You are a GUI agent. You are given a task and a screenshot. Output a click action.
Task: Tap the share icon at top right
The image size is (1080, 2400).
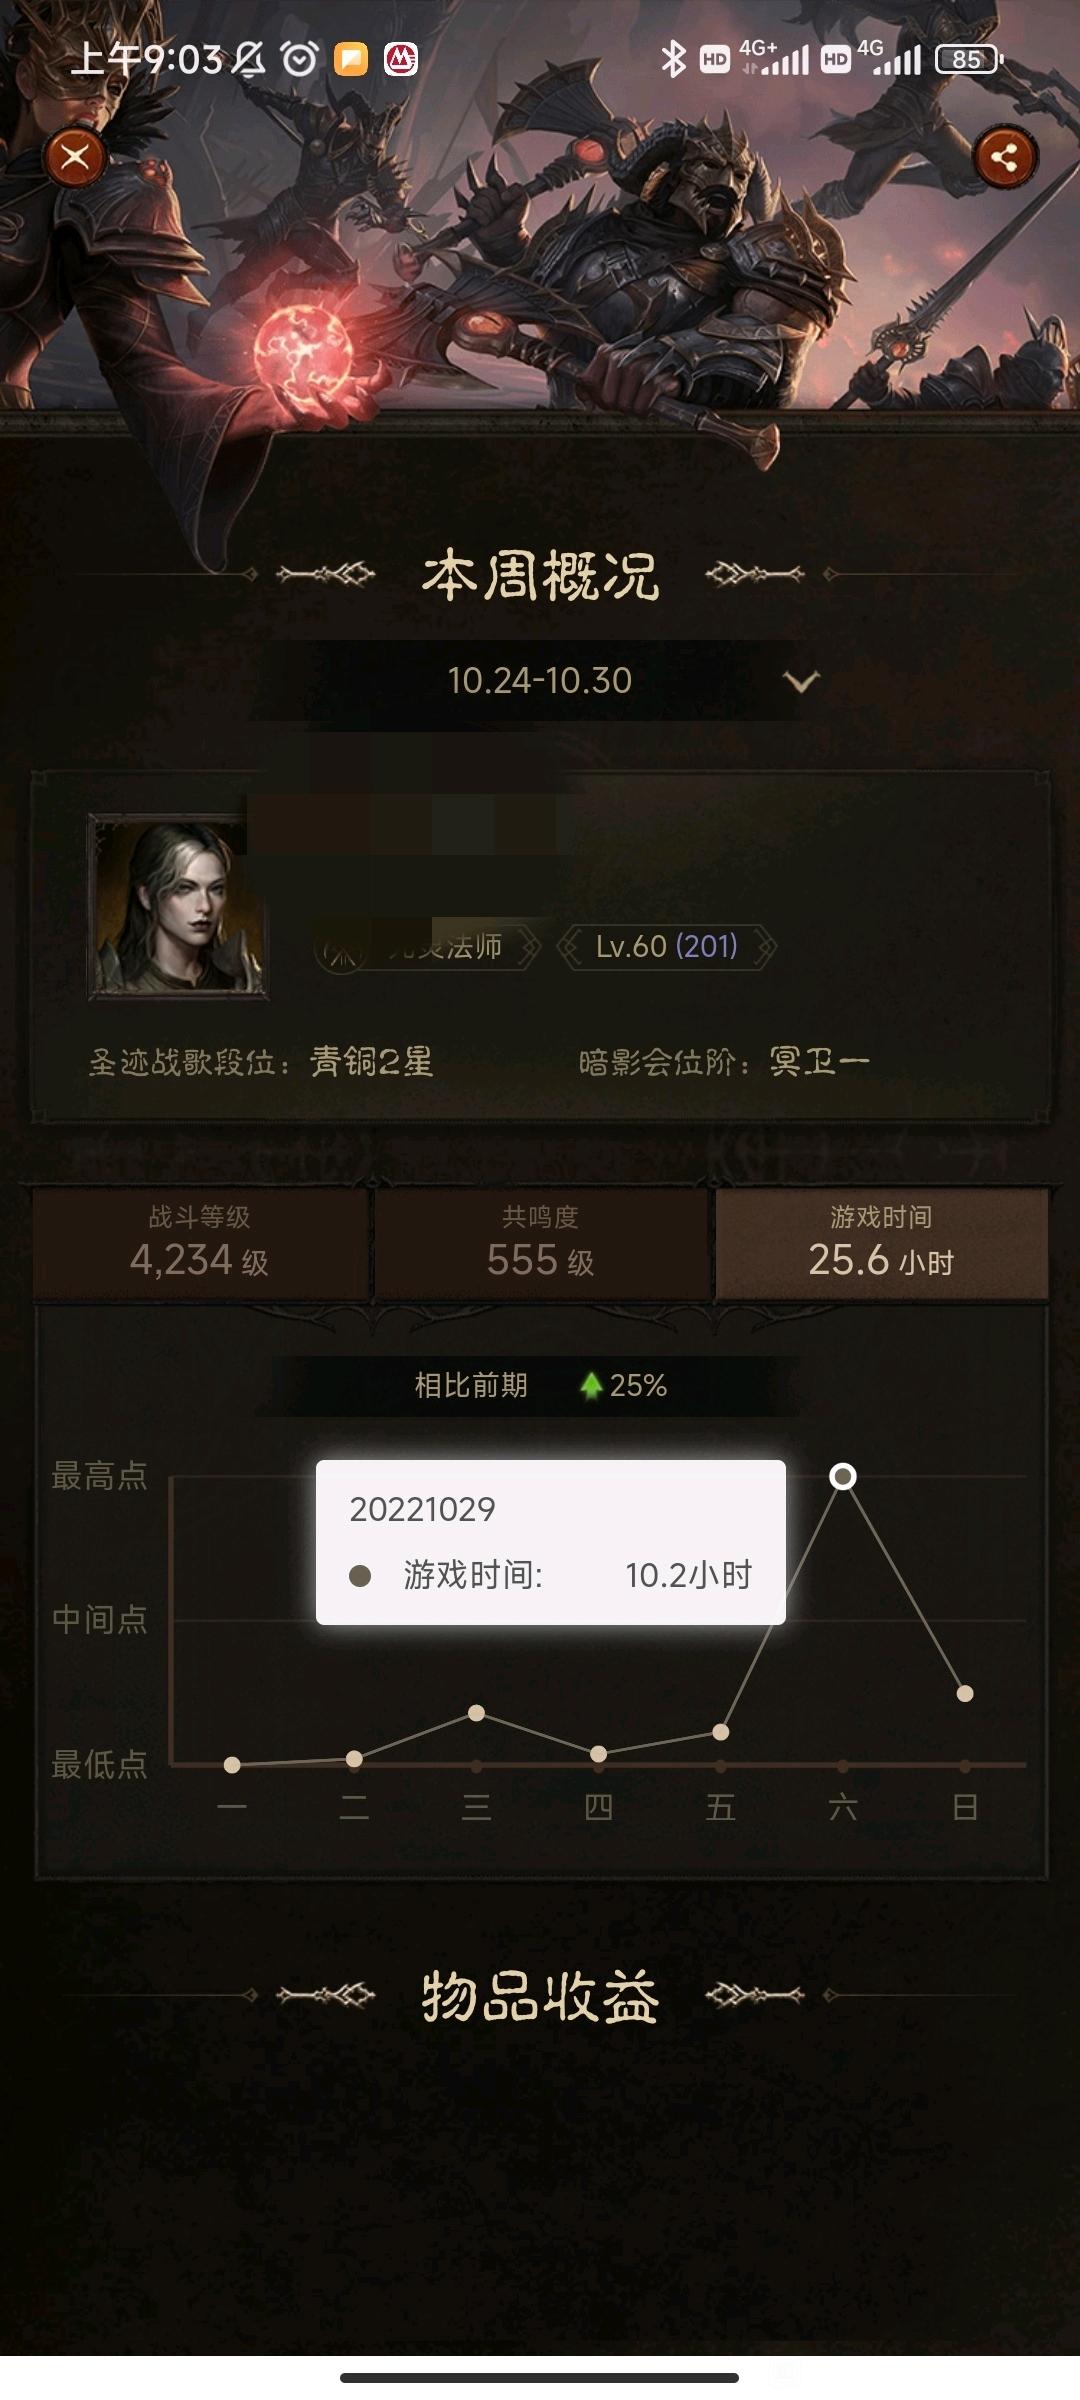[x=1005, y=157]
